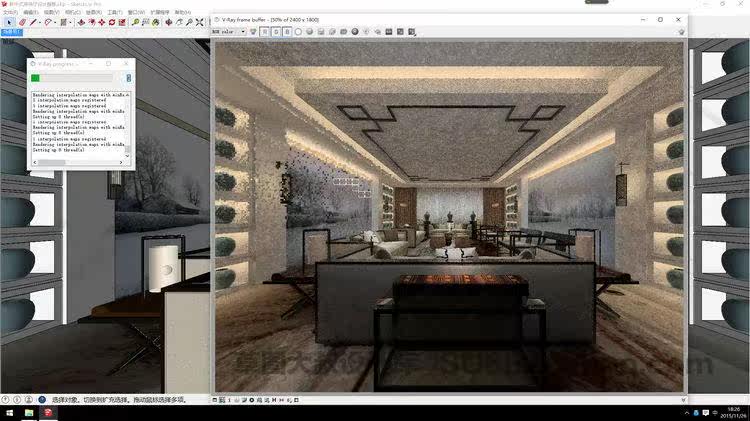Image resolution: width=750 pixels, height=421 pixels.
Task: Choose the Line pencil tool
Action: [x=33, y=22]
